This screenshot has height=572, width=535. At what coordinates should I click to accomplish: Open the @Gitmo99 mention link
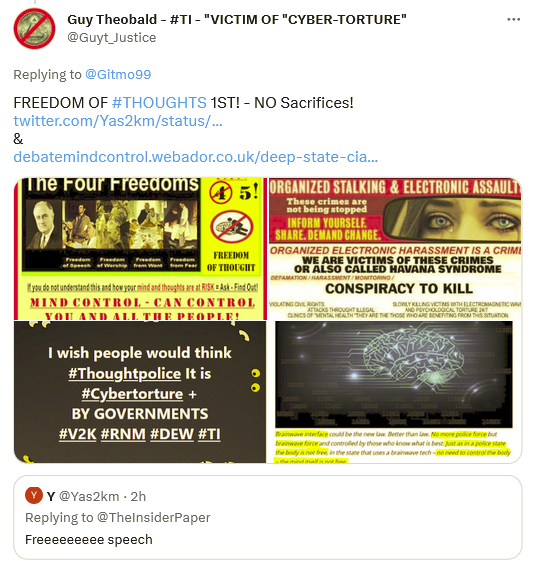pos(118,74)
